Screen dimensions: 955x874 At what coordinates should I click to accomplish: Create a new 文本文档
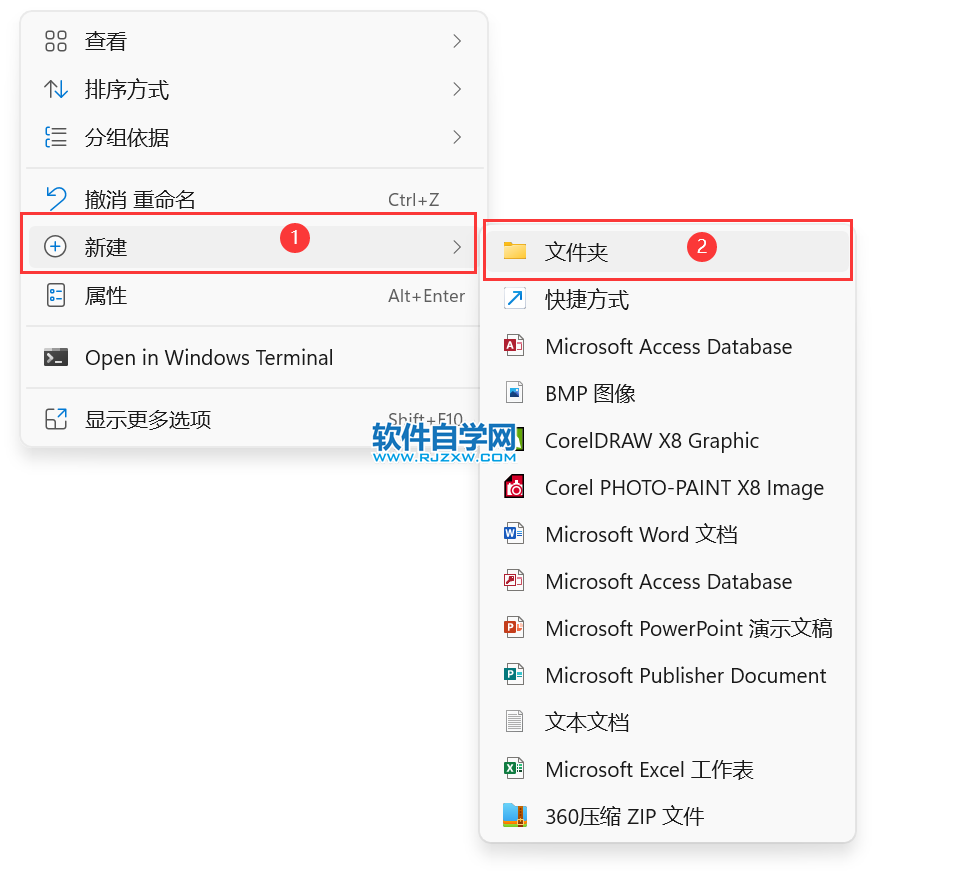[x=668, y=722]
